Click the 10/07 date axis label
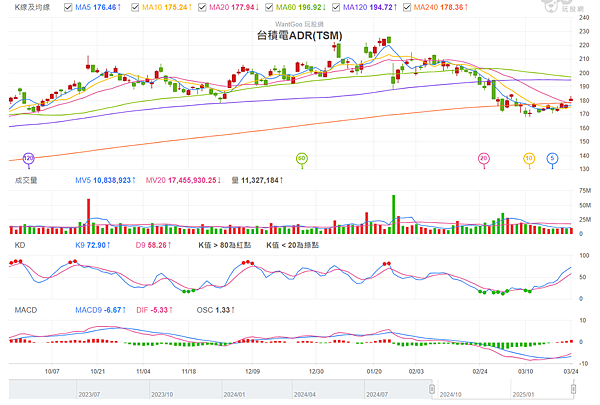 [52, 371]
